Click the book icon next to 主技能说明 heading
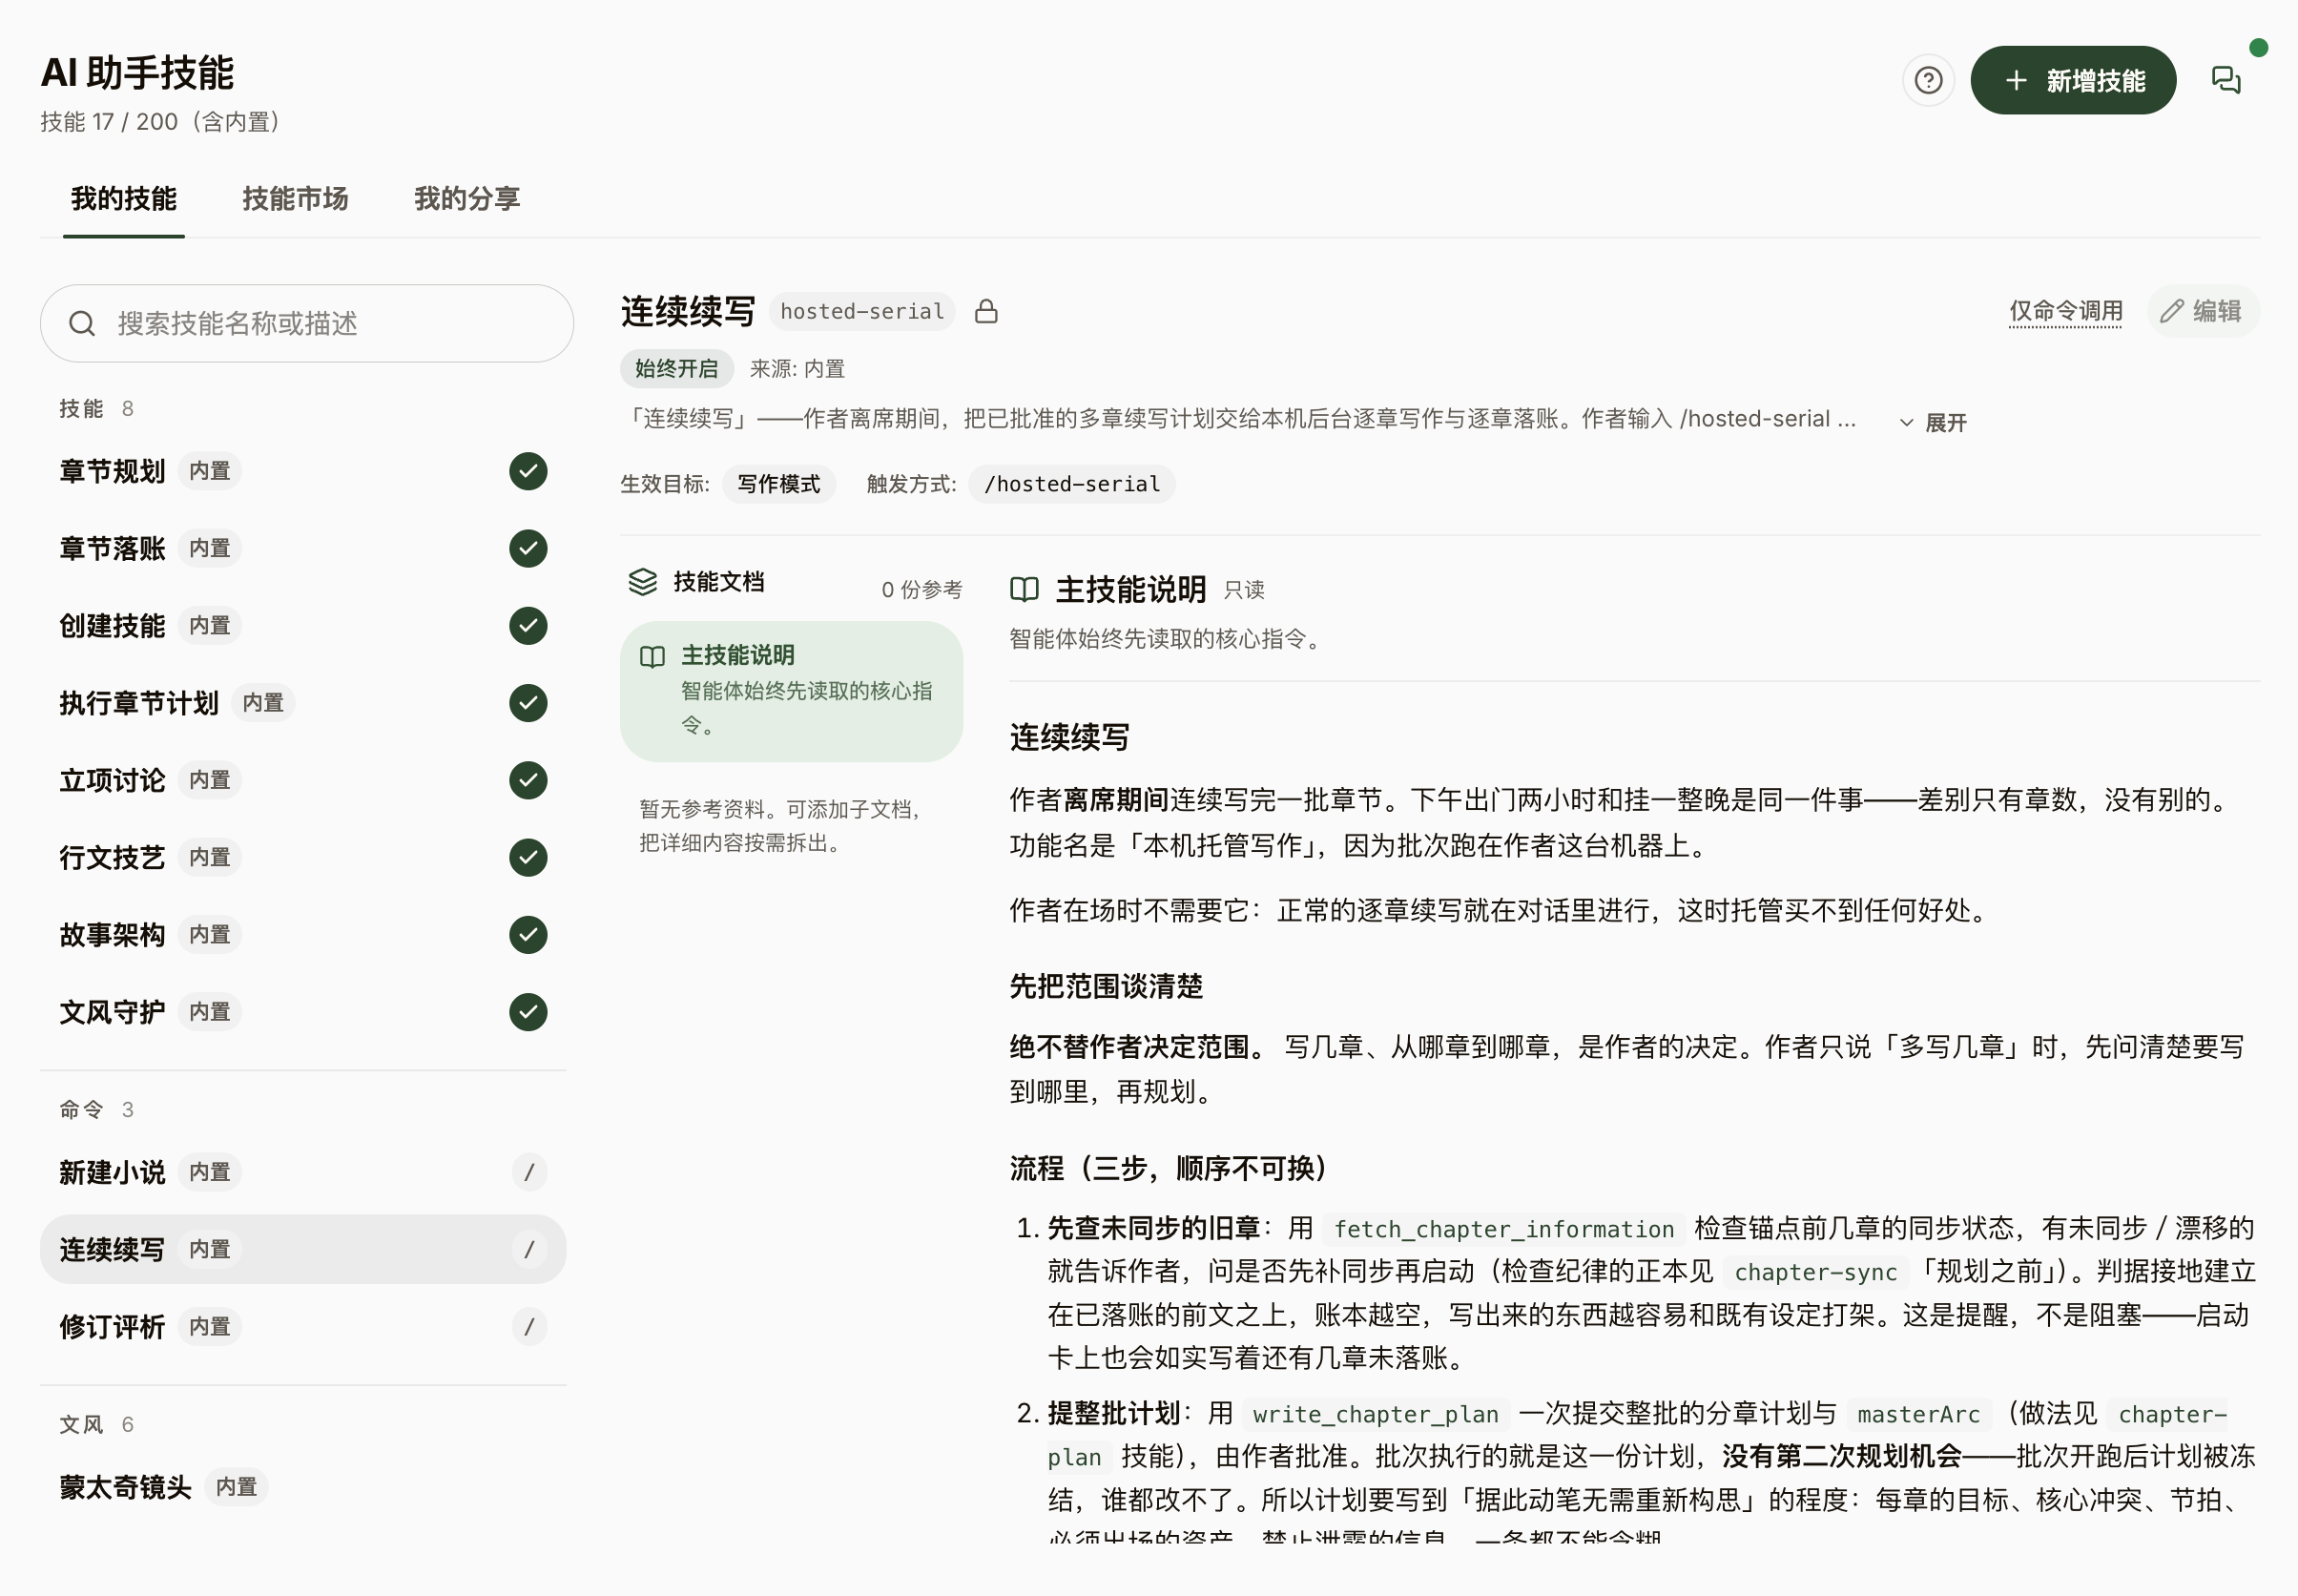The width and height of the screenshot is (2298, 1596). pos(1024,589)
